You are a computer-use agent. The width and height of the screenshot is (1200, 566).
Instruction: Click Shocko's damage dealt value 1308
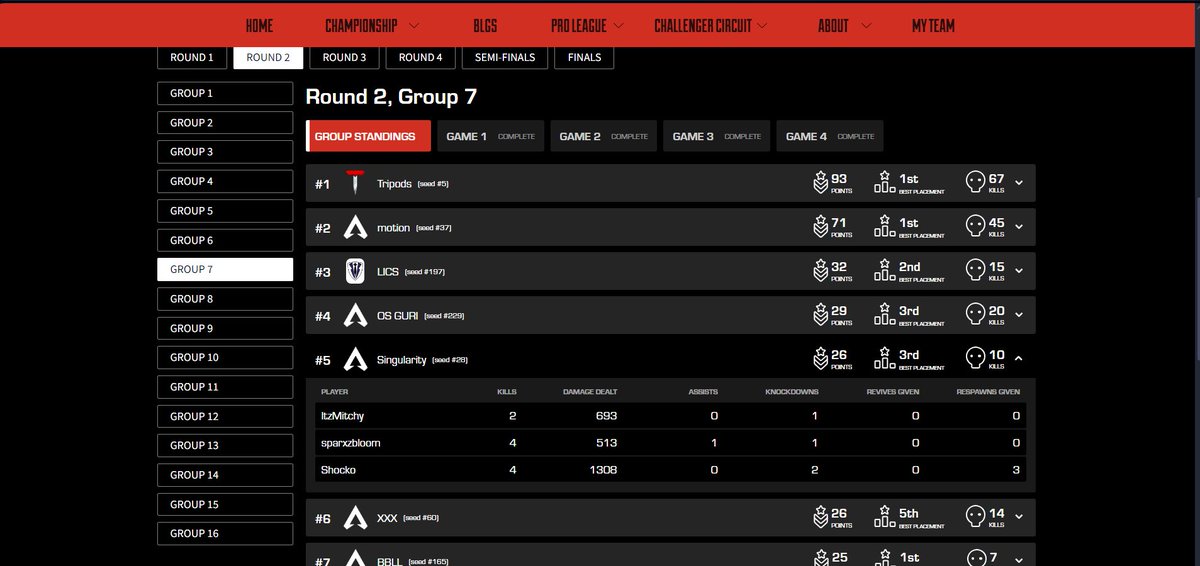click(x=602, y=470)
